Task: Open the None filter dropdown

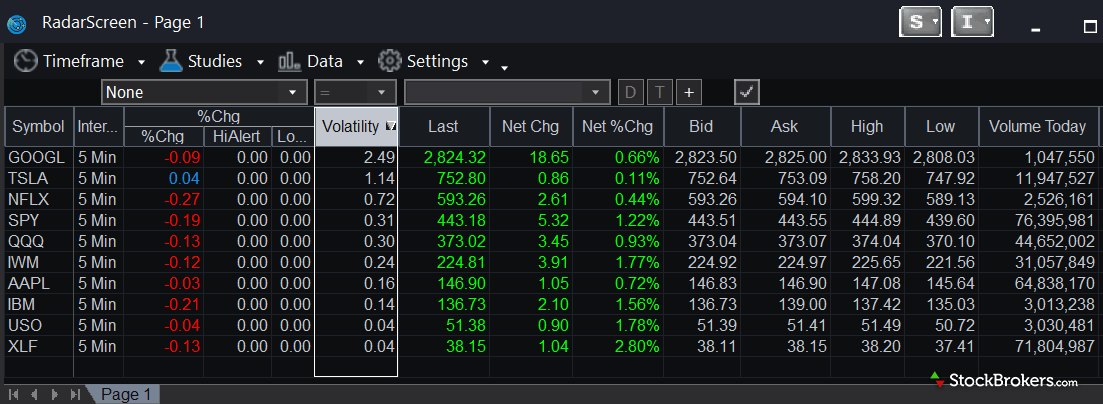Action: [x=204, y=92]
